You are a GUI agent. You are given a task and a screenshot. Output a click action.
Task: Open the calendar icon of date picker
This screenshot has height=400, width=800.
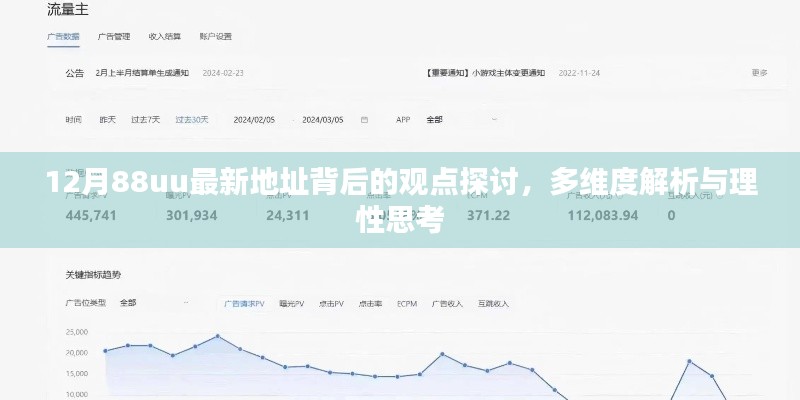pyautogui.click(x=364, y=120)
